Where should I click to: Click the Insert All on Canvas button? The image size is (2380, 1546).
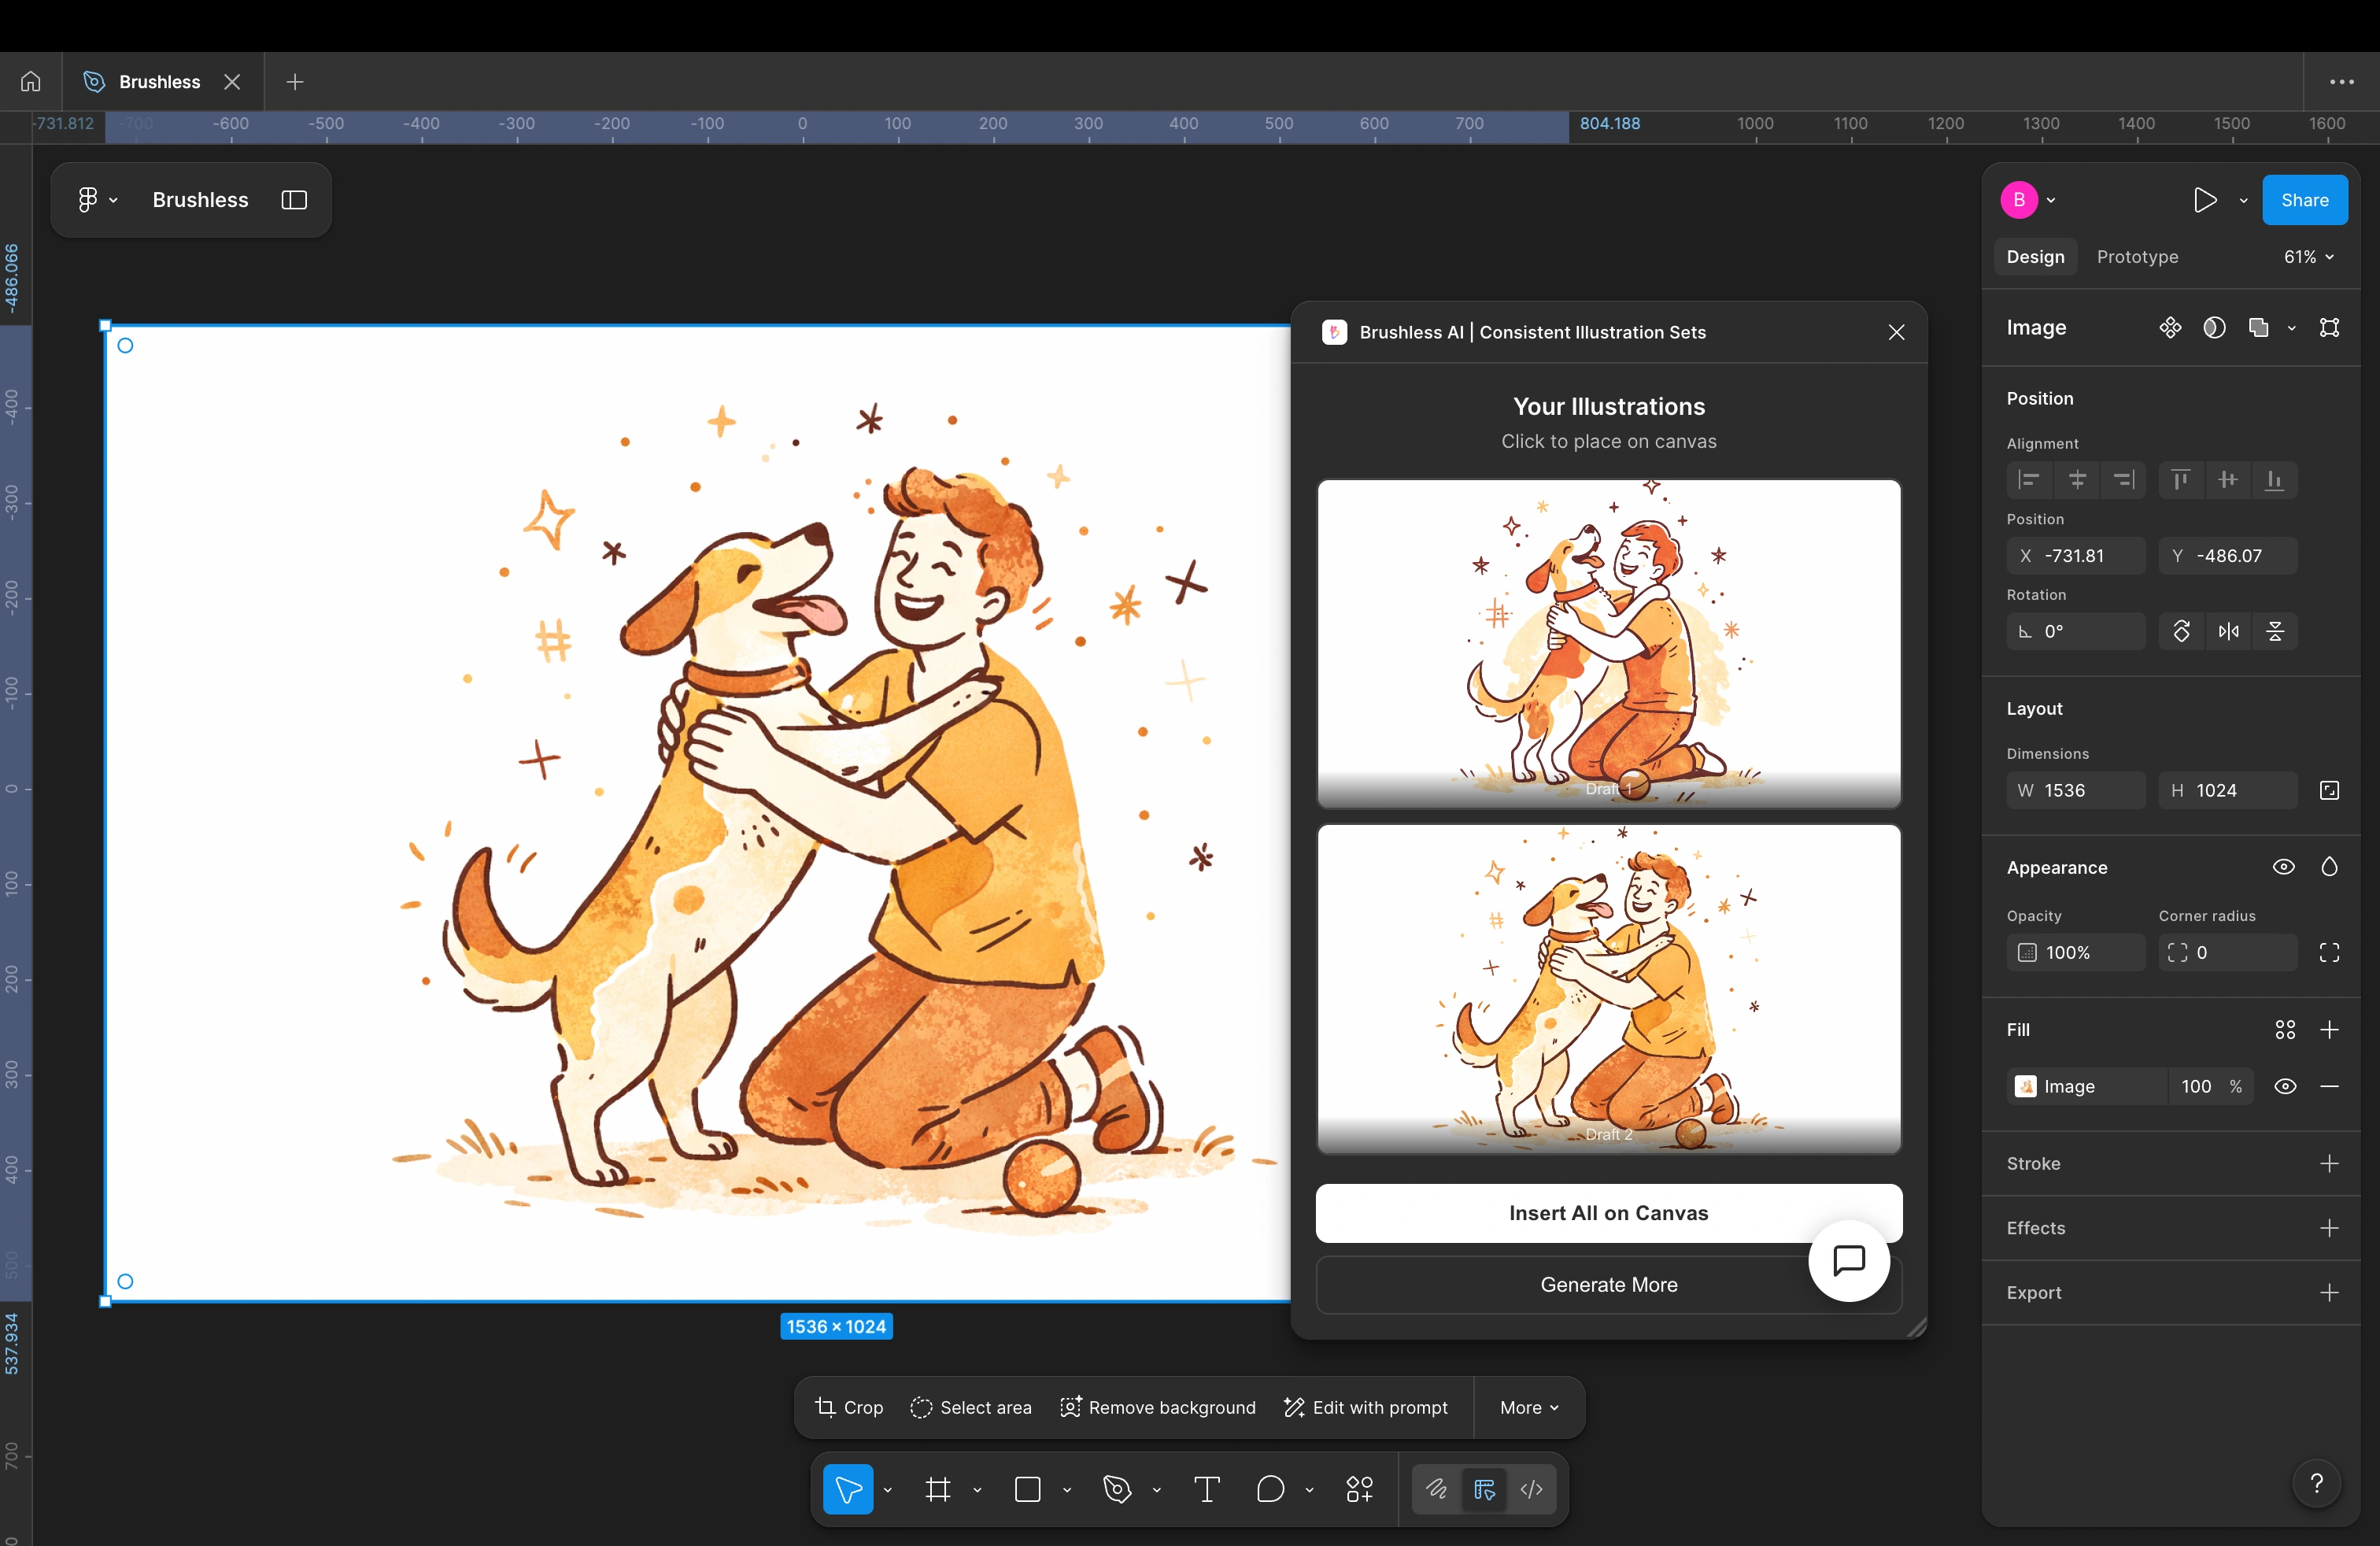(1608, 1213)
